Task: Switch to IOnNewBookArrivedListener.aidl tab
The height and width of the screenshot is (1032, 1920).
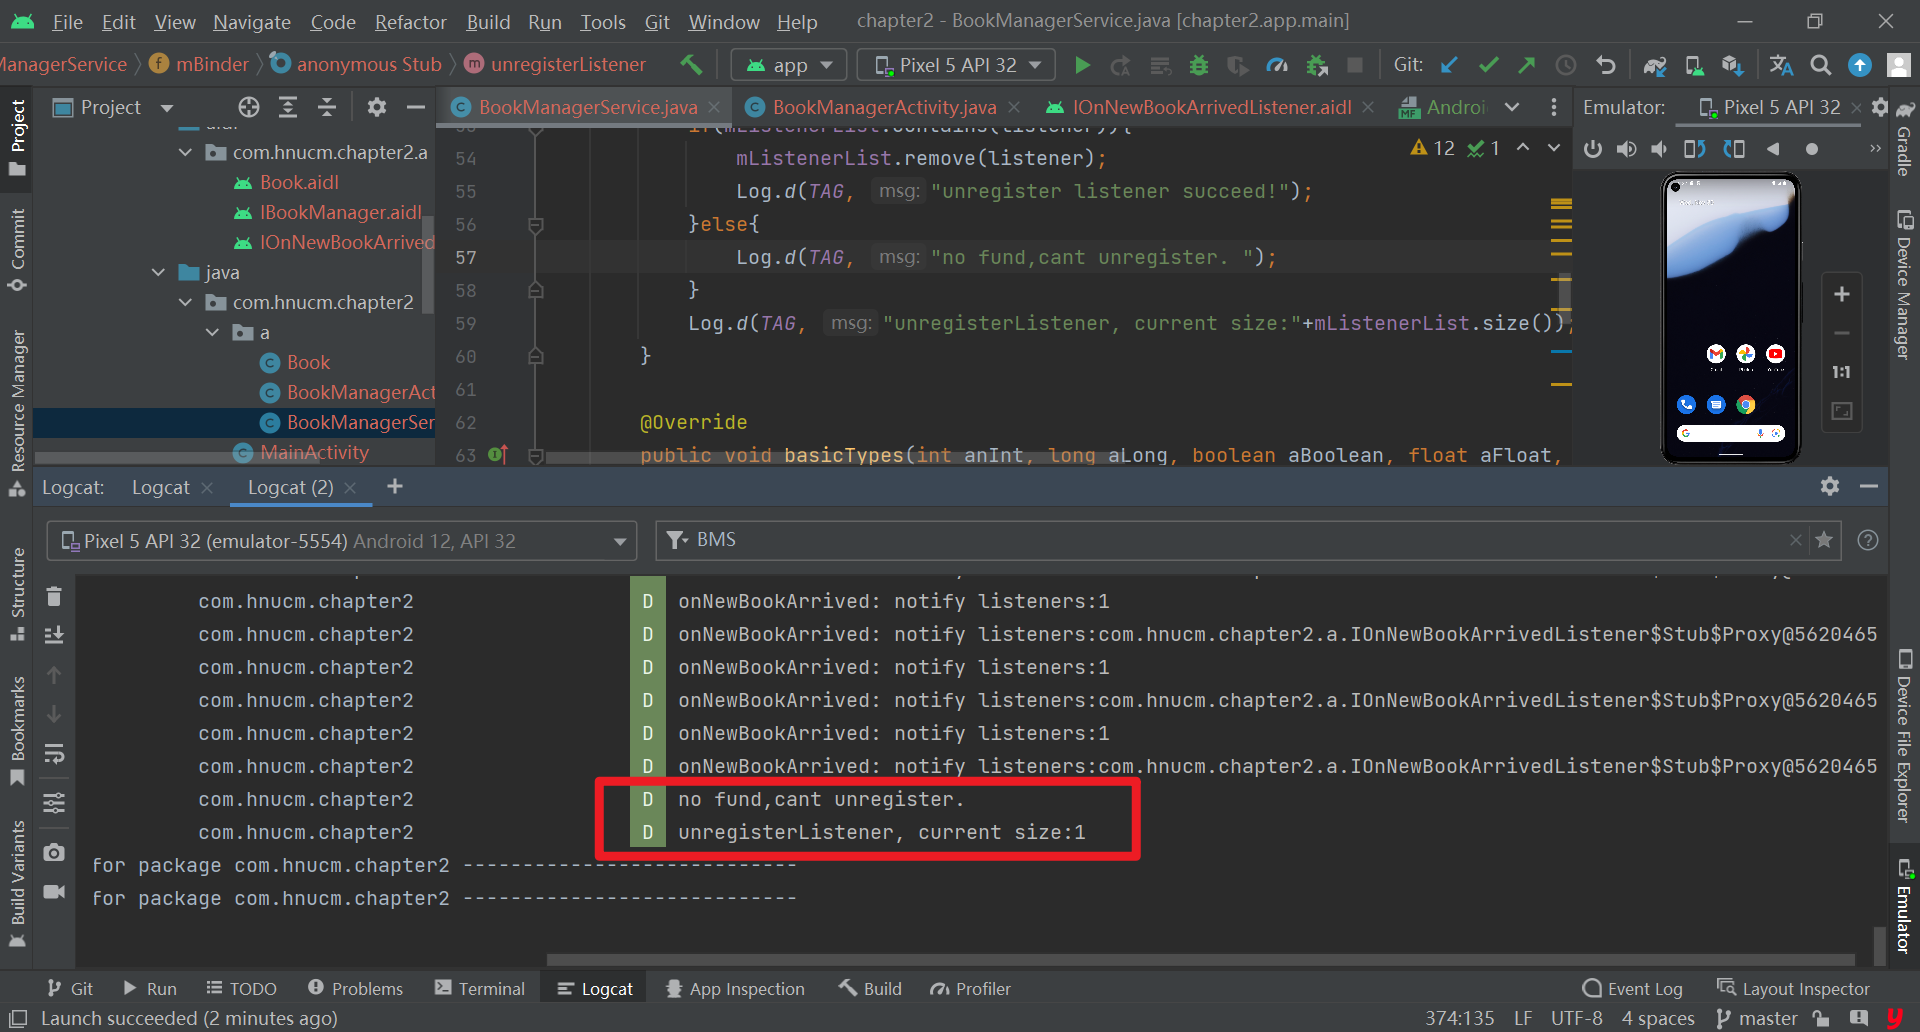Action: 1211,107
